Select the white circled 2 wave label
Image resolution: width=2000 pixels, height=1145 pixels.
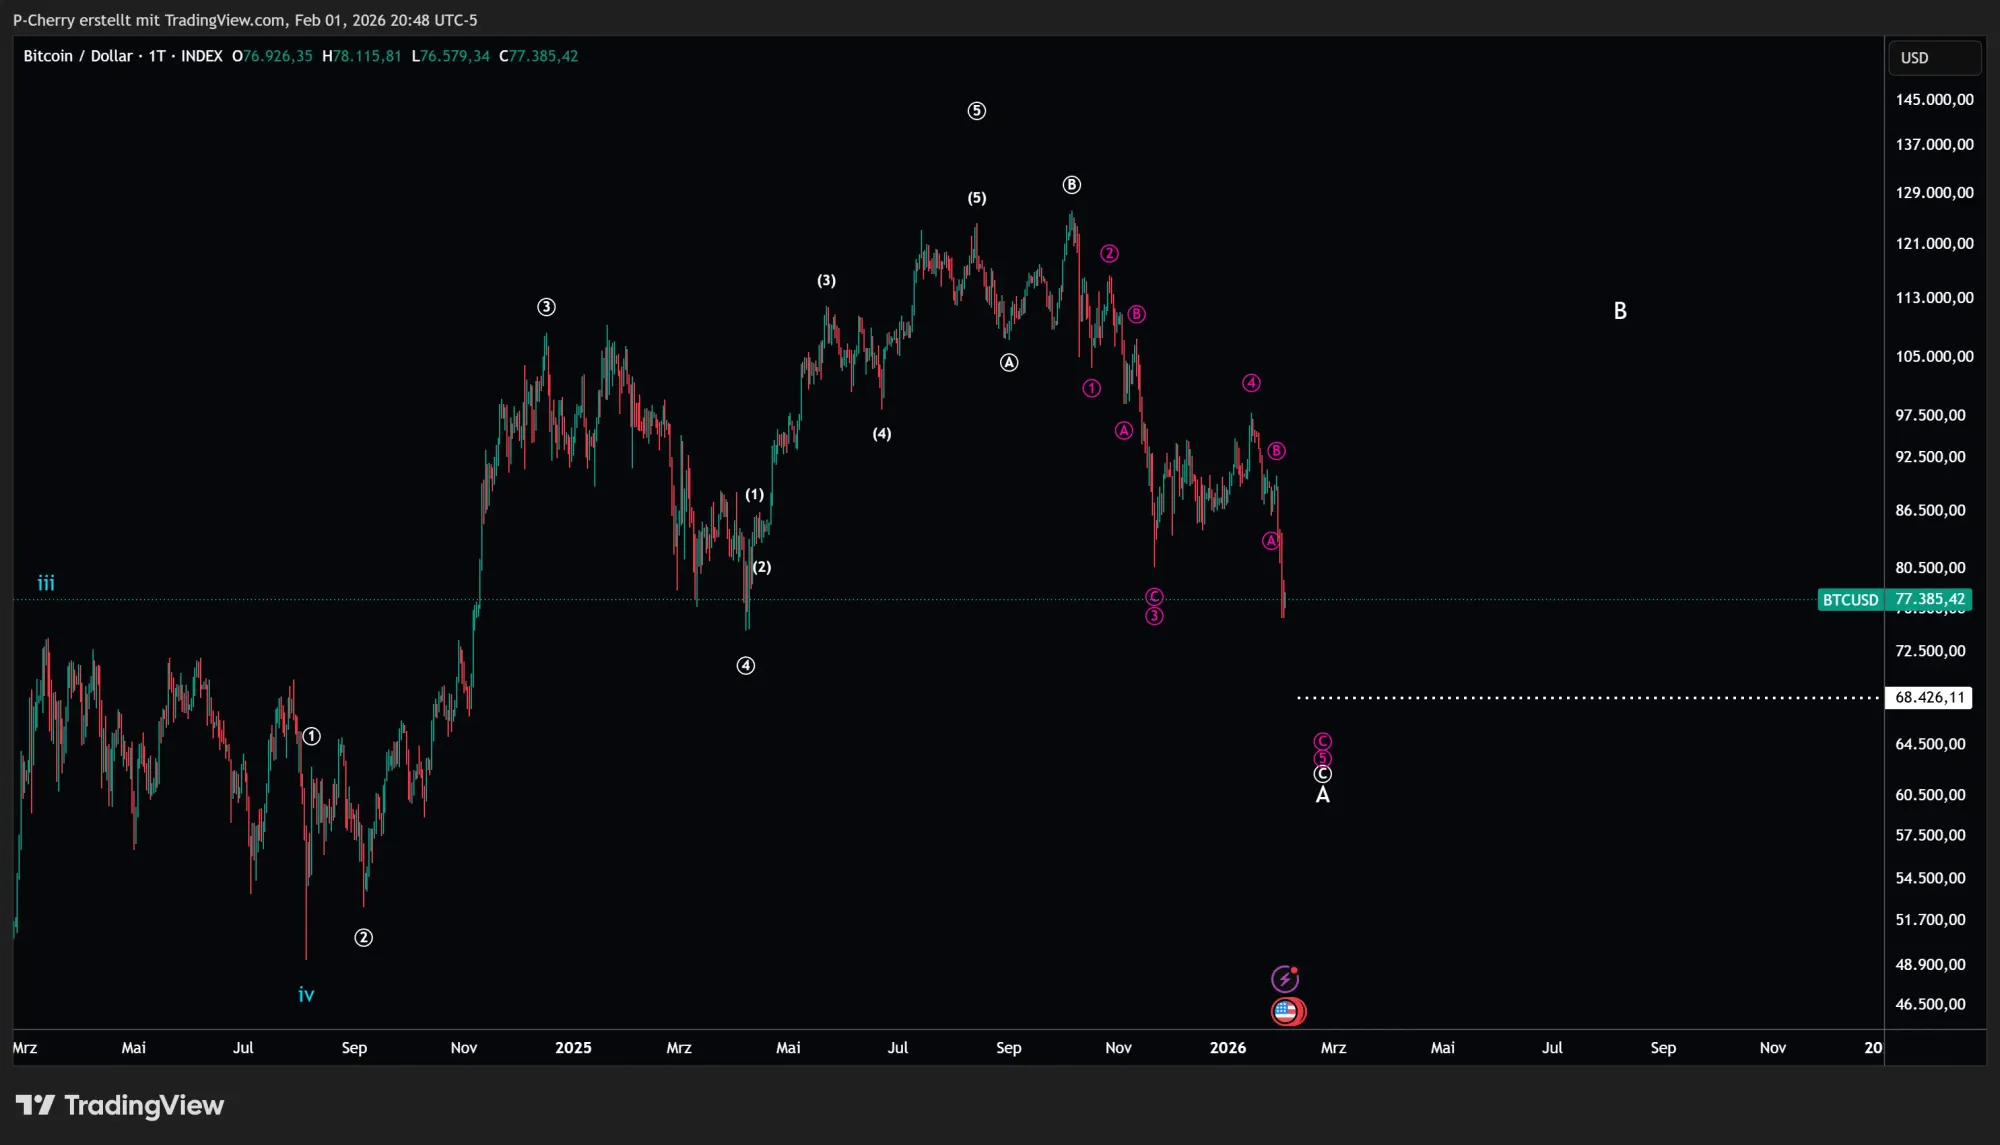pyautogui.click(x=363, y=938)
